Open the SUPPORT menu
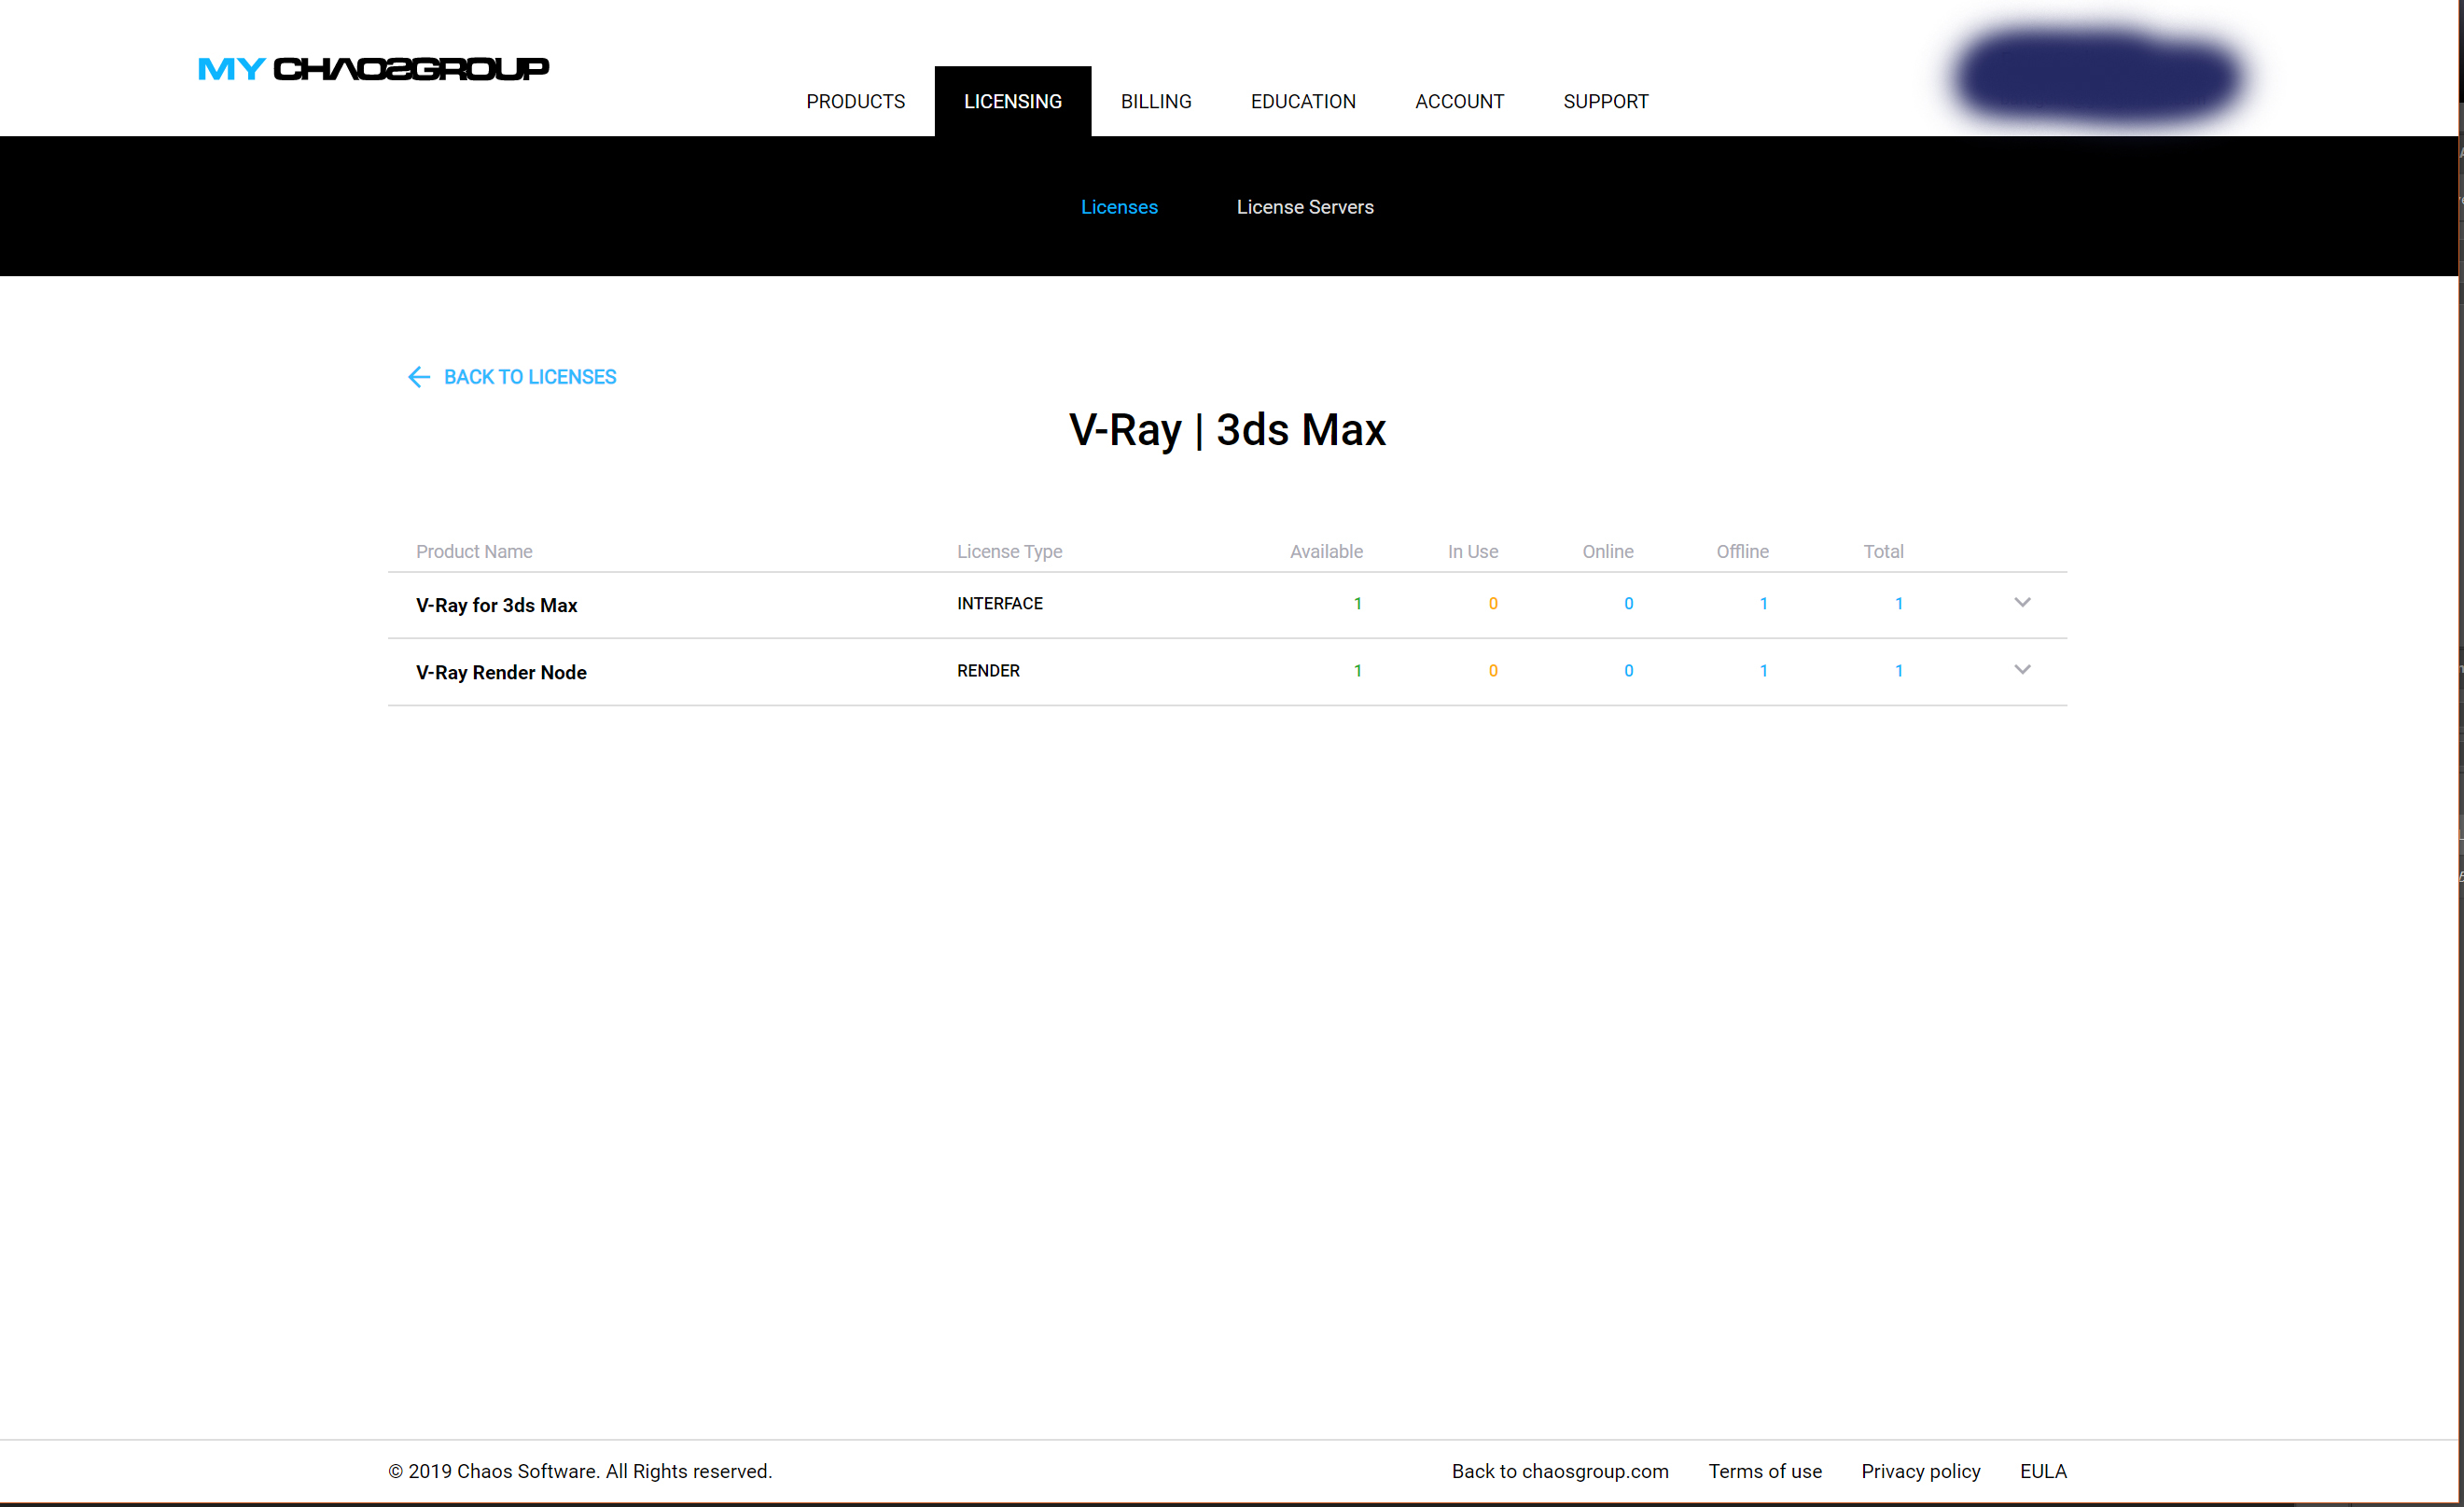2464x1507 pixels. 1605,101
